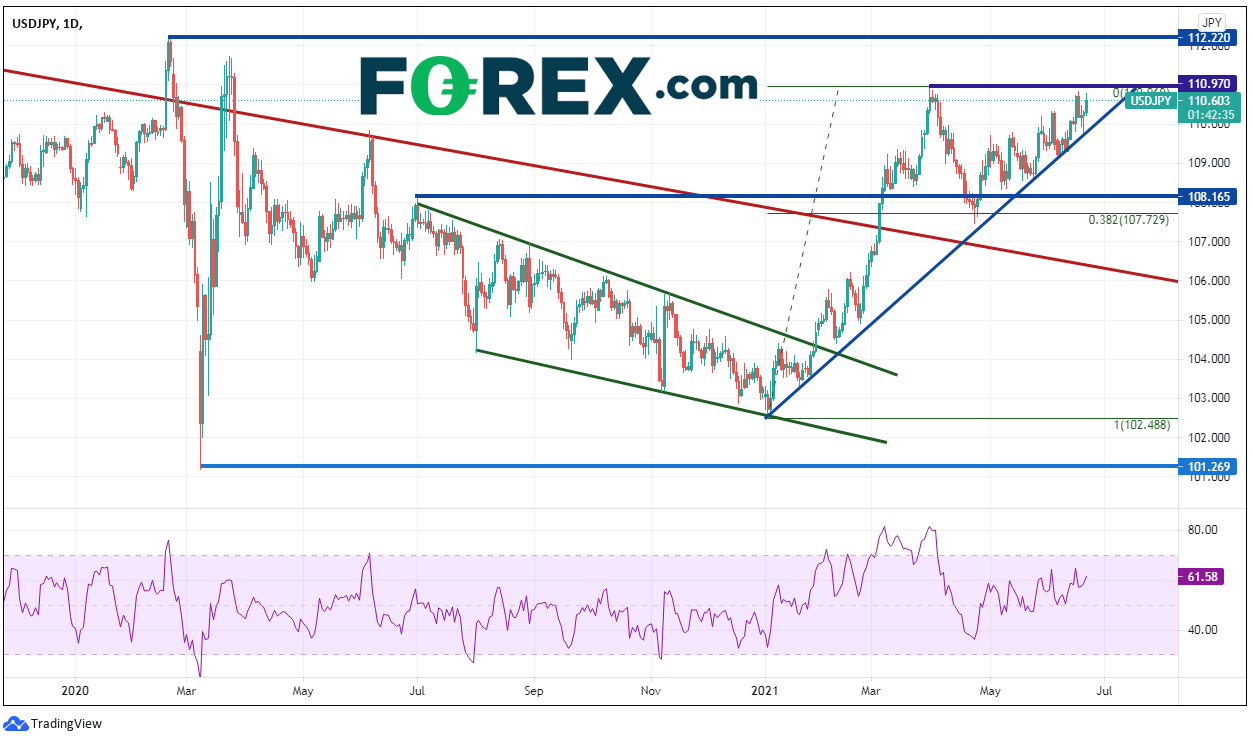Image resolution: width=1253 pixels, height=742 pixels.
Task: Select the 0.382(107.729) Fibonacci level label
Action: point(1128,220)
